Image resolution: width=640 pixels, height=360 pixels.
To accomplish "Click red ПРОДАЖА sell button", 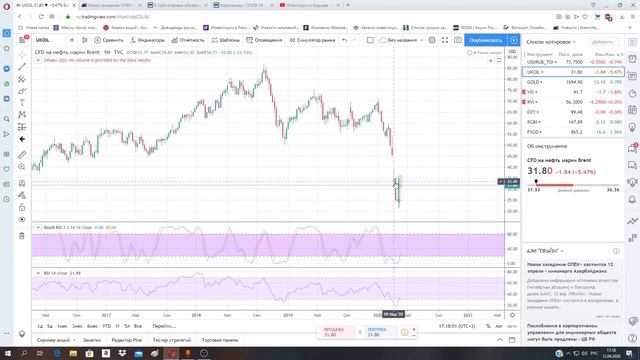I will (337, 332).
